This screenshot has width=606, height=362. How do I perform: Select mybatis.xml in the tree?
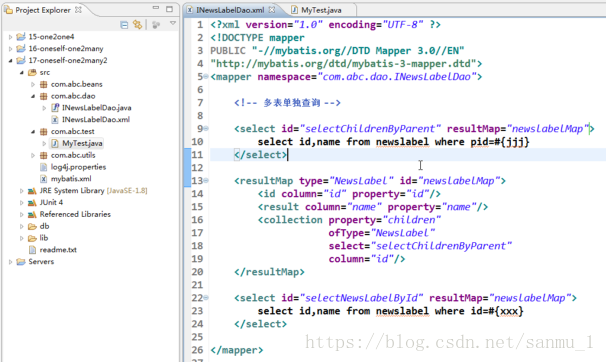pyautogui.click(x=71, y=179)
